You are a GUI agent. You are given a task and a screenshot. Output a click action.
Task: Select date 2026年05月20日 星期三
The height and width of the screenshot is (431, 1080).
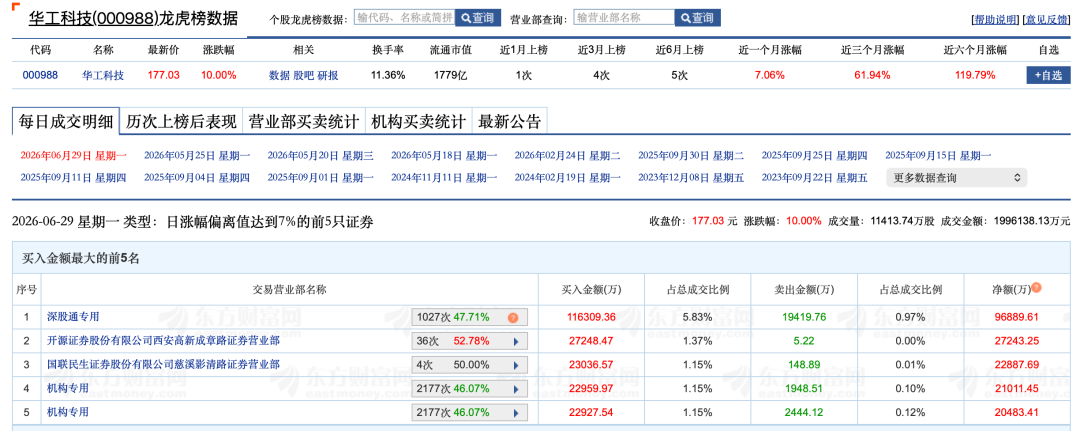[x=320, y=155]
